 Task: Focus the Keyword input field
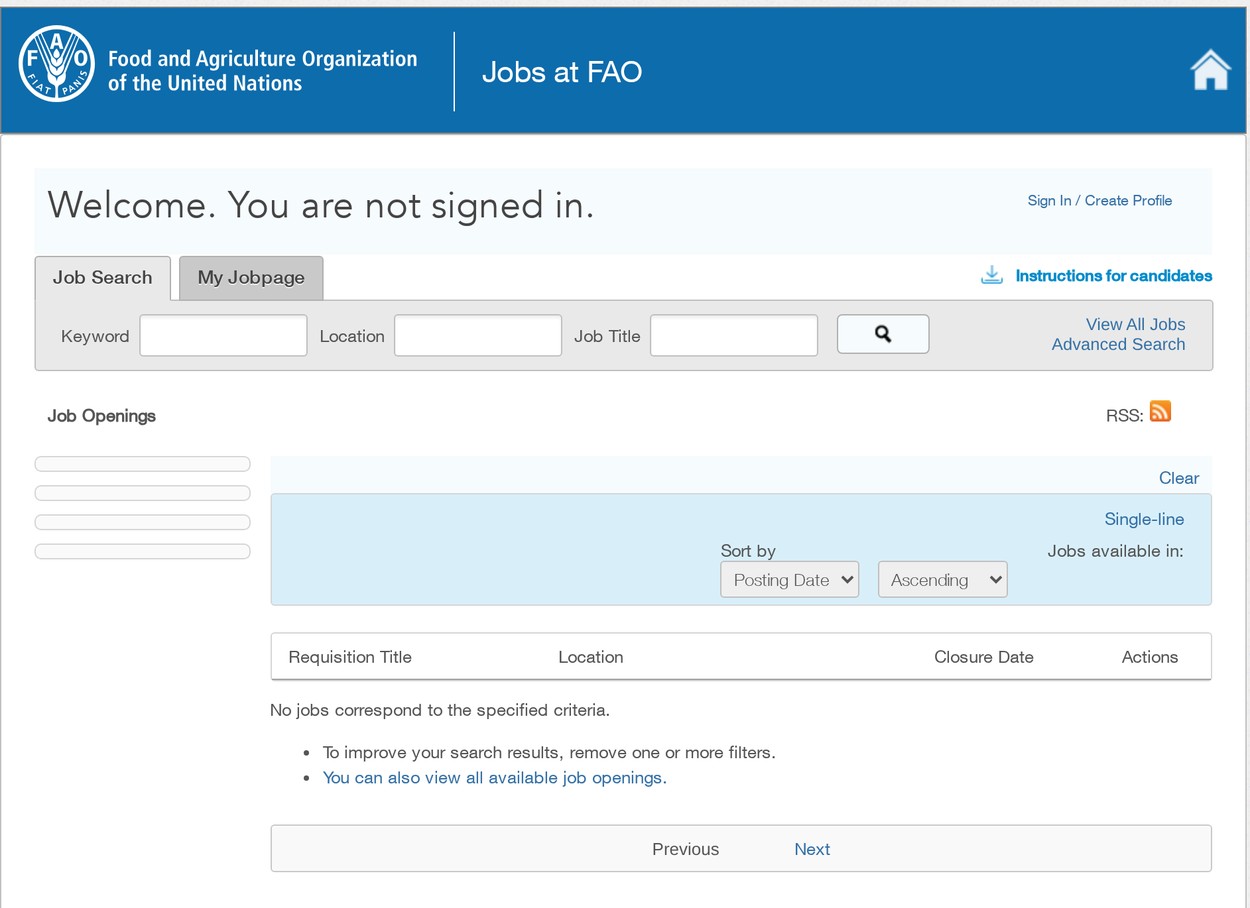pyautogui.click(x=223, y=336)
